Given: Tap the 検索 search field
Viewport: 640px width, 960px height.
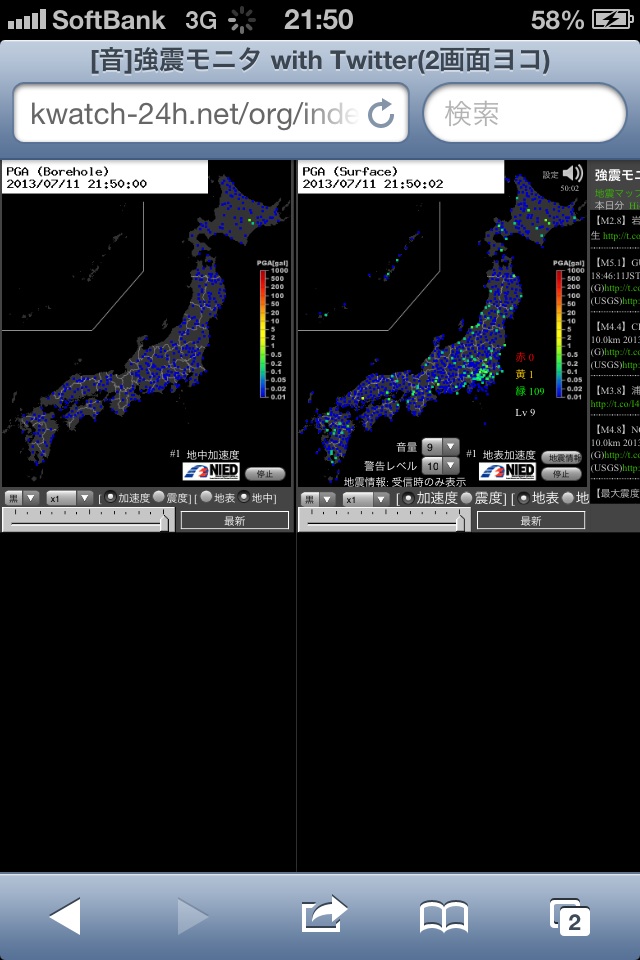Looking at the screenshot, I should (525, 113).
